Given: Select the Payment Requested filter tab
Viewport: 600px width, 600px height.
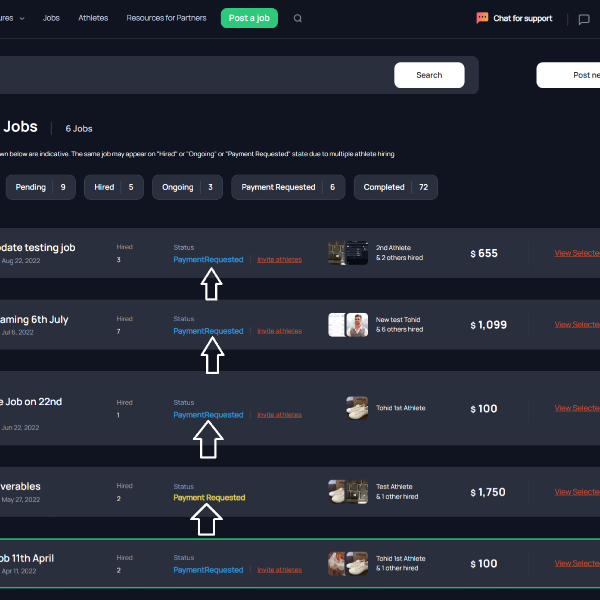Looking at the screenshot, I should click(288, 187).
